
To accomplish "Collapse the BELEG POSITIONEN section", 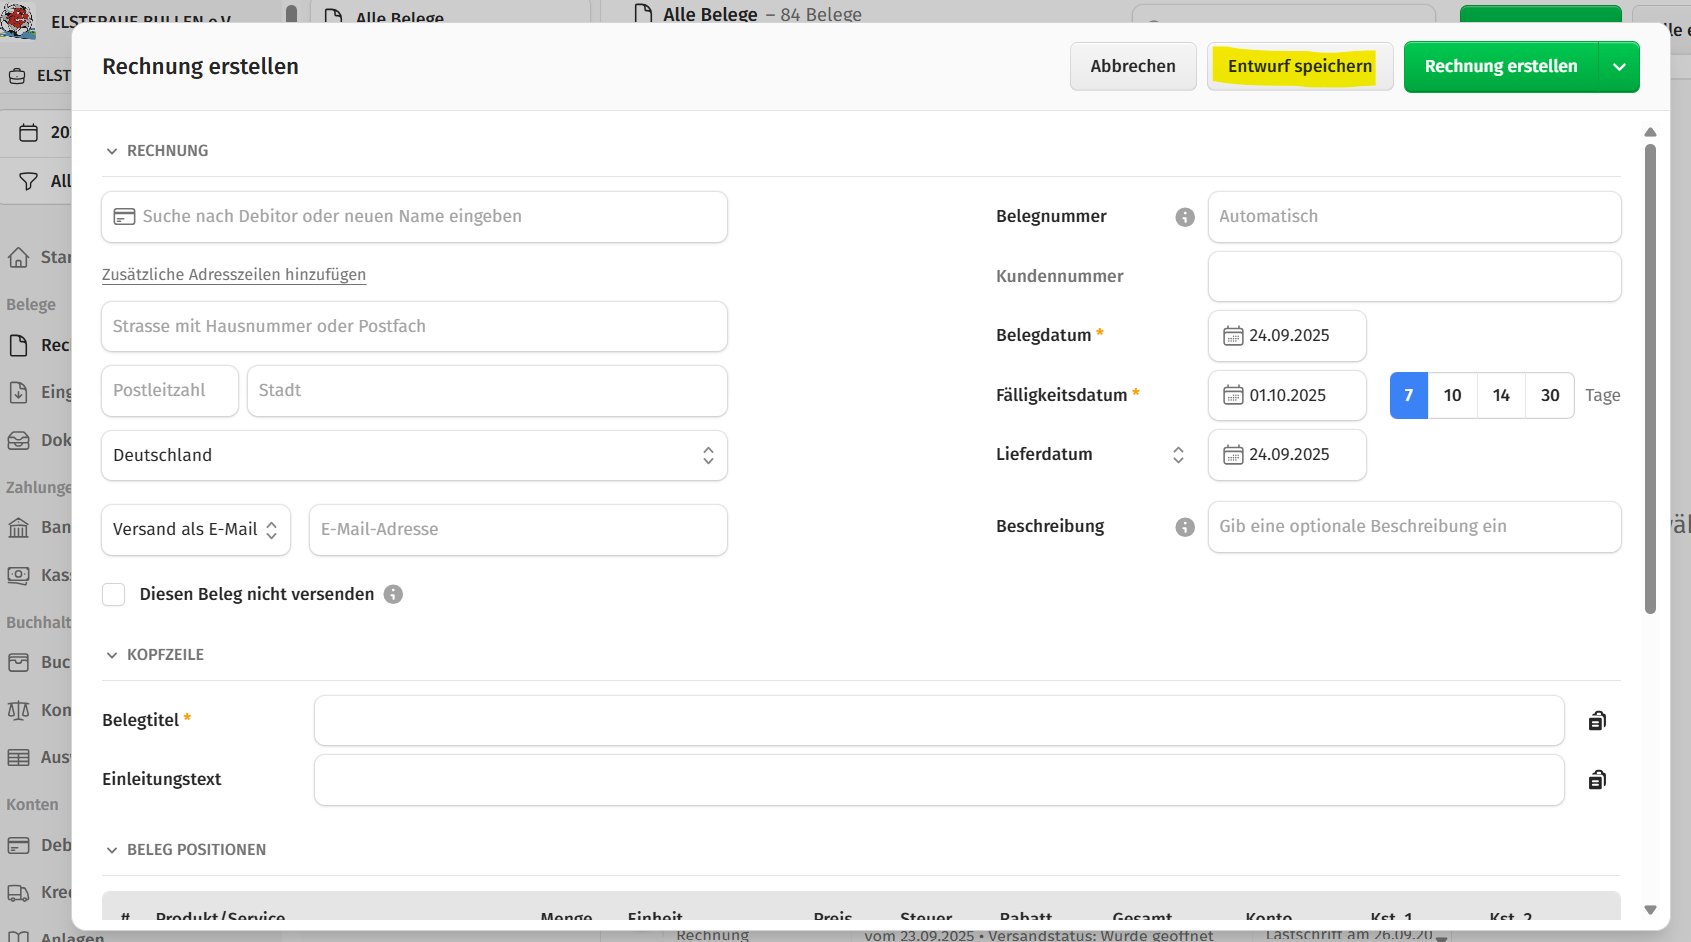I will coord(112,850).
